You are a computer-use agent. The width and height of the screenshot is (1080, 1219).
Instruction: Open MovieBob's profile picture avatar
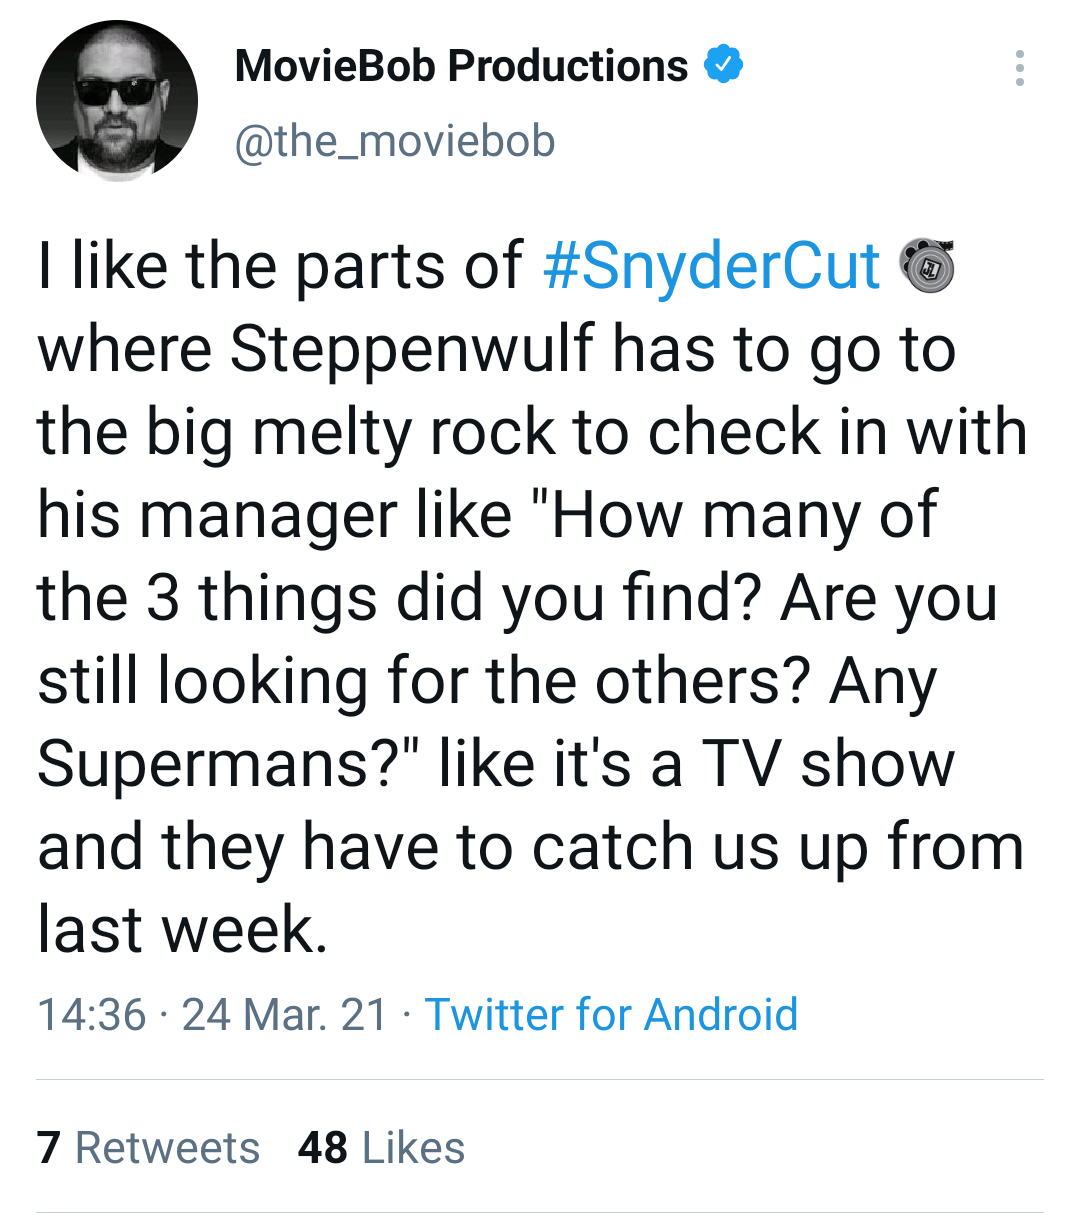[x=117, y=101]
